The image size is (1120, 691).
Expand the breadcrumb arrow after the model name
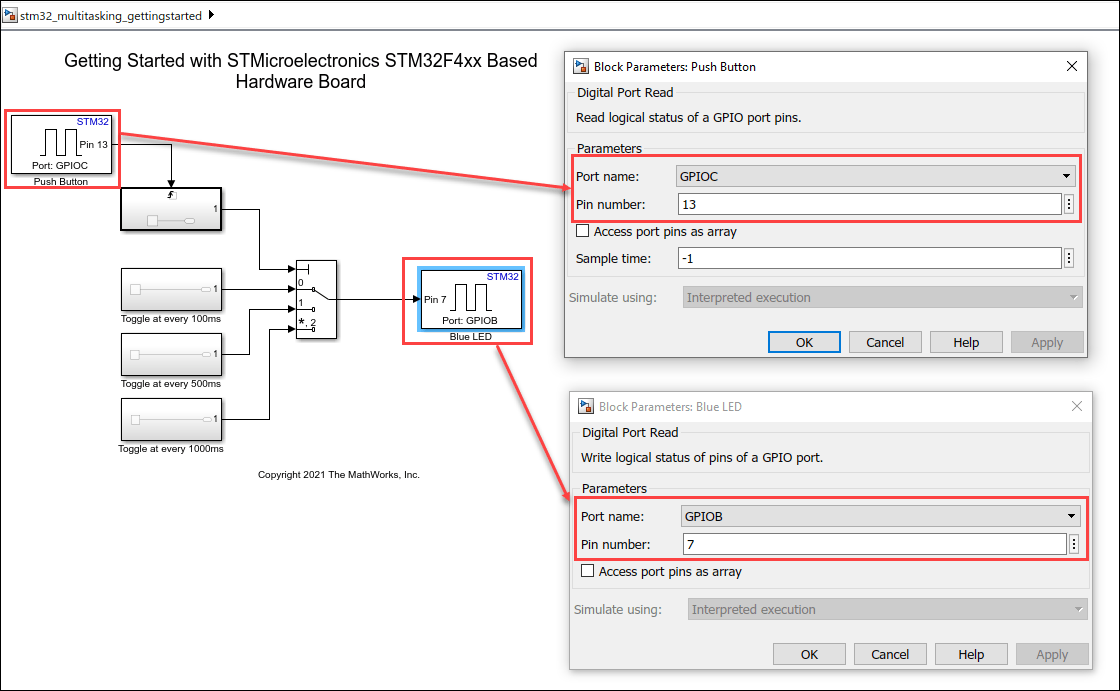click(x=211, y=16)
